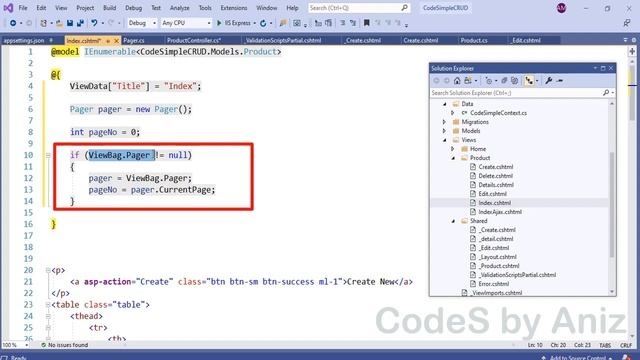The height and width of the screenshot is (360, 640).
Task: Click the Solution Explorer vertical scrollbar thumb
Action: (611, 204)
